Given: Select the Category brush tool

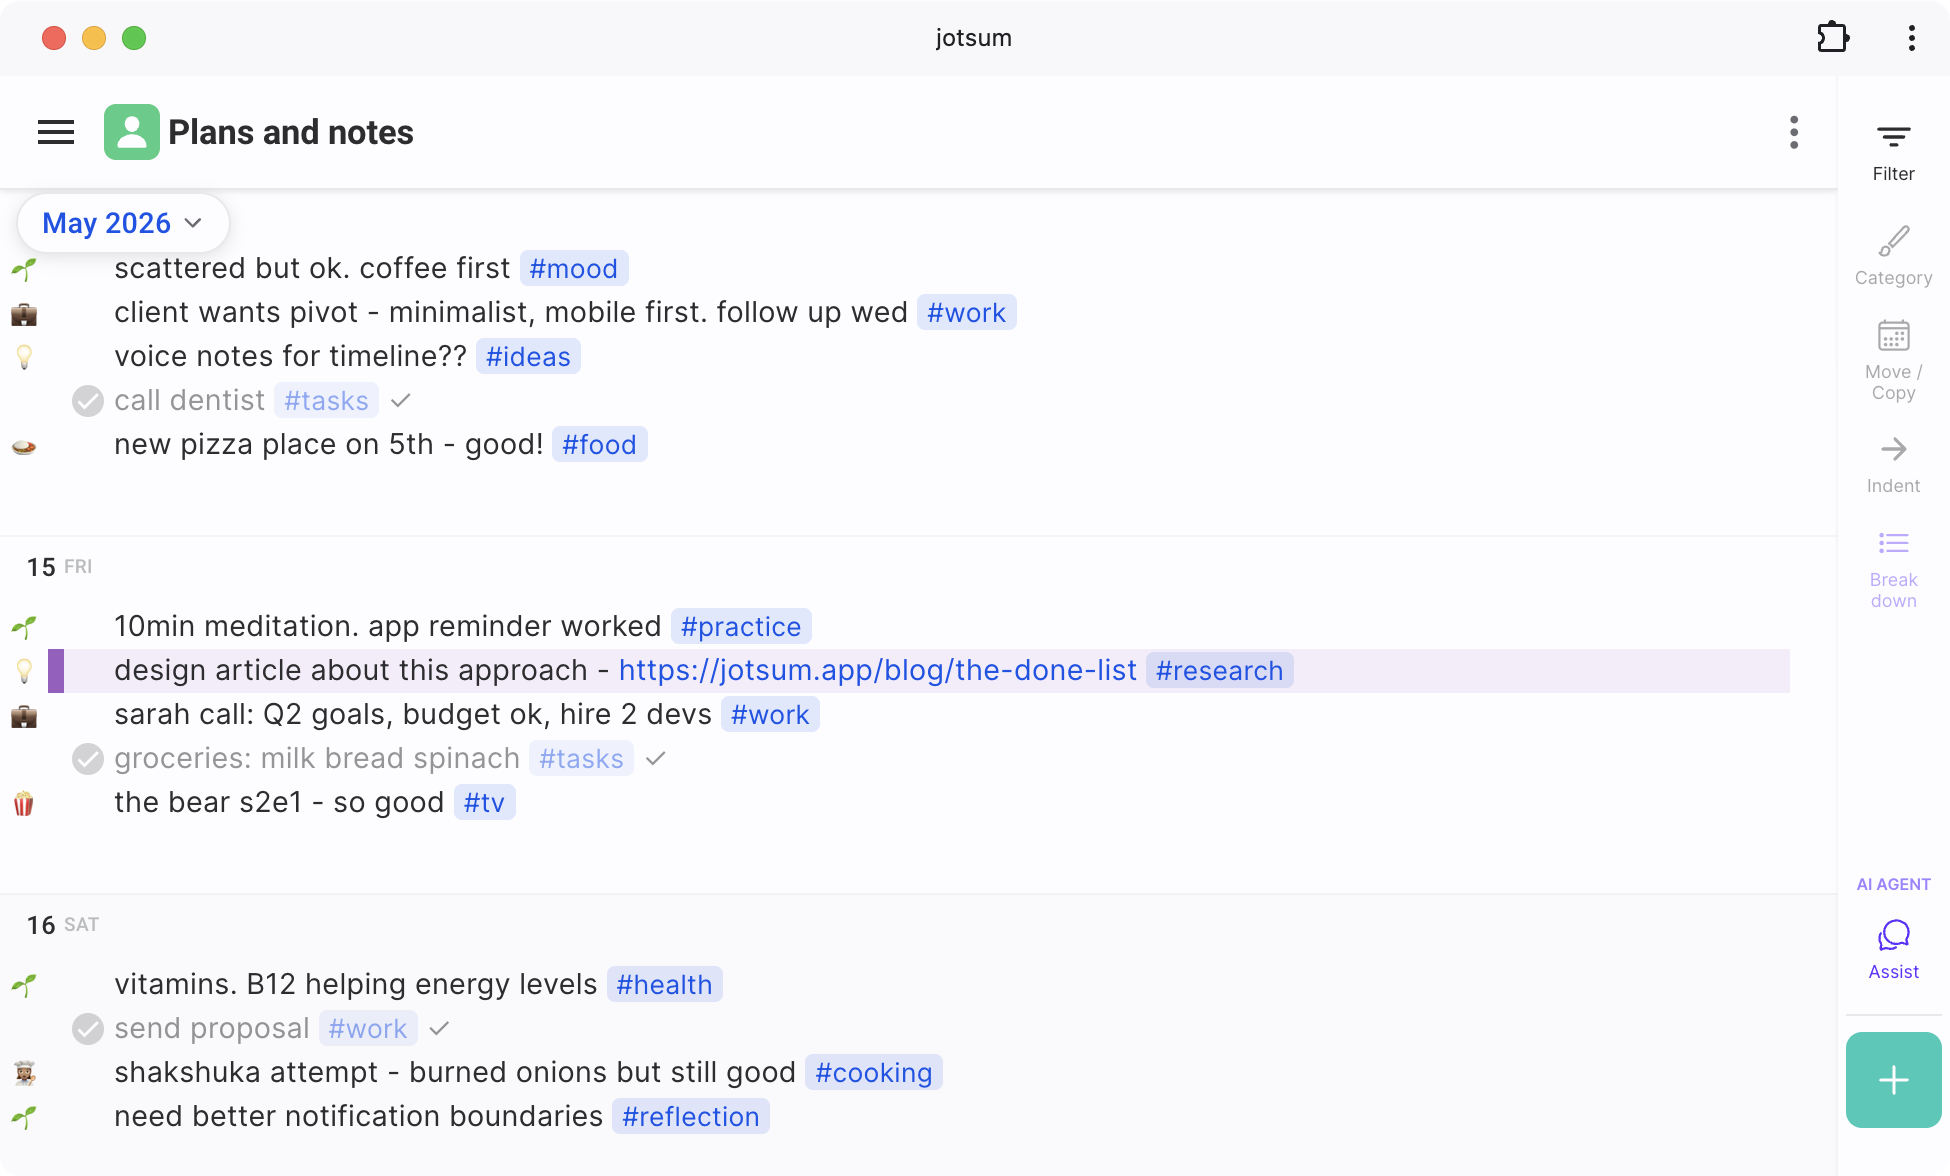Looking at the screenshot, I should click(1894, 256).
